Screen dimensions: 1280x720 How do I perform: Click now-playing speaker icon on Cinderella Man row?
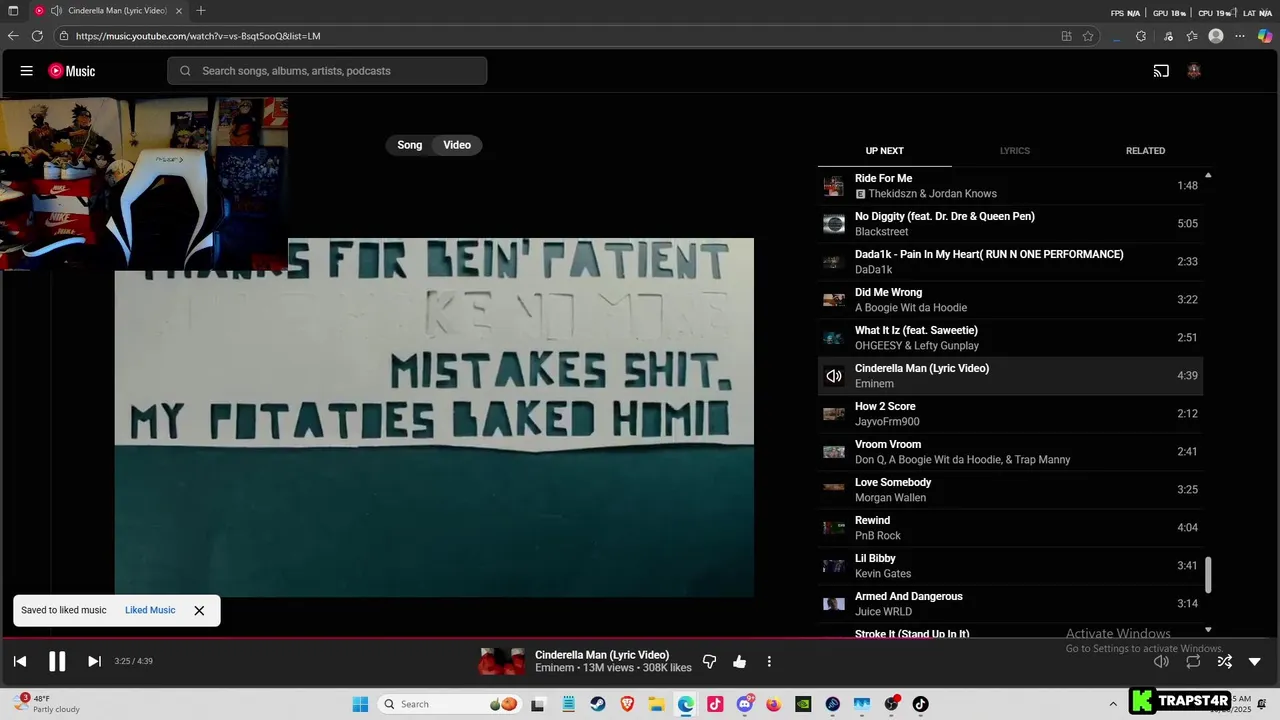(x=834, y=376)
